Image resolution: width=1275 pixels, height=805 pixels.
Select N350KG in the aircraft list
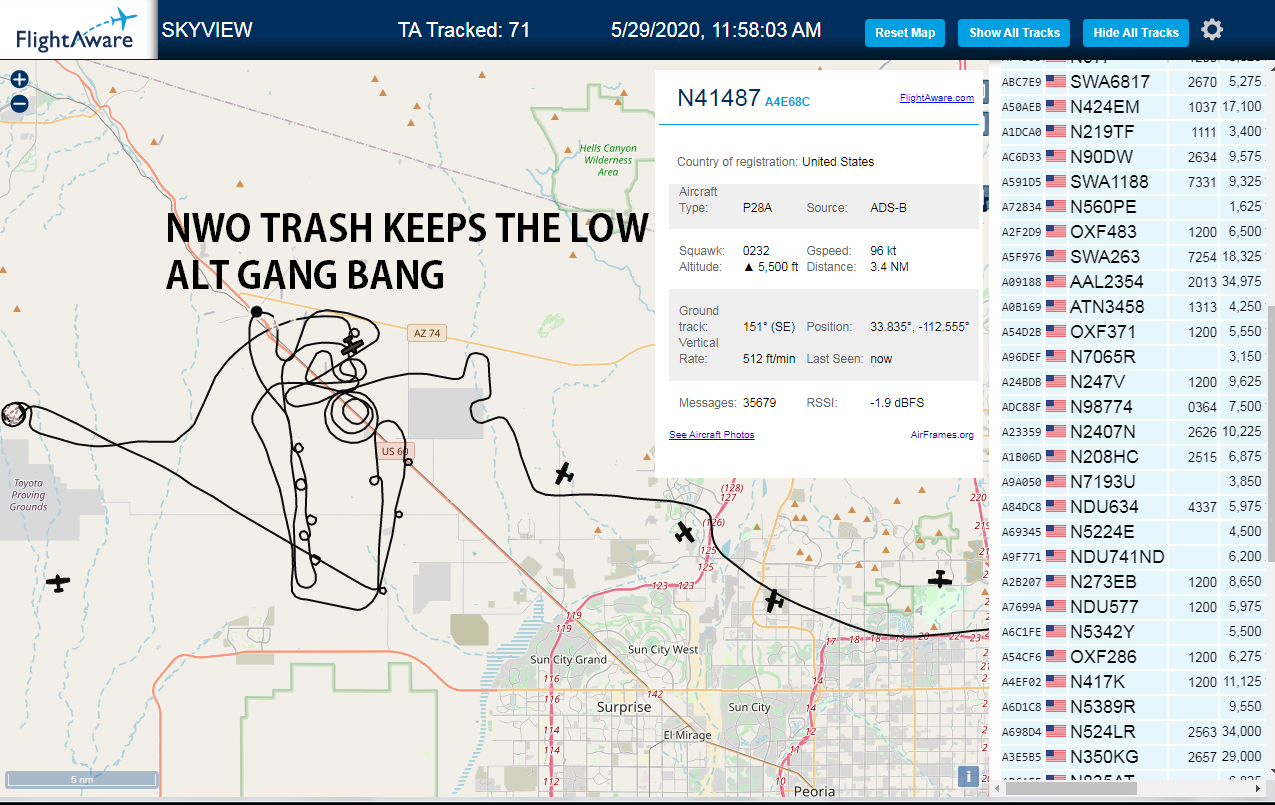(1133, 757)
